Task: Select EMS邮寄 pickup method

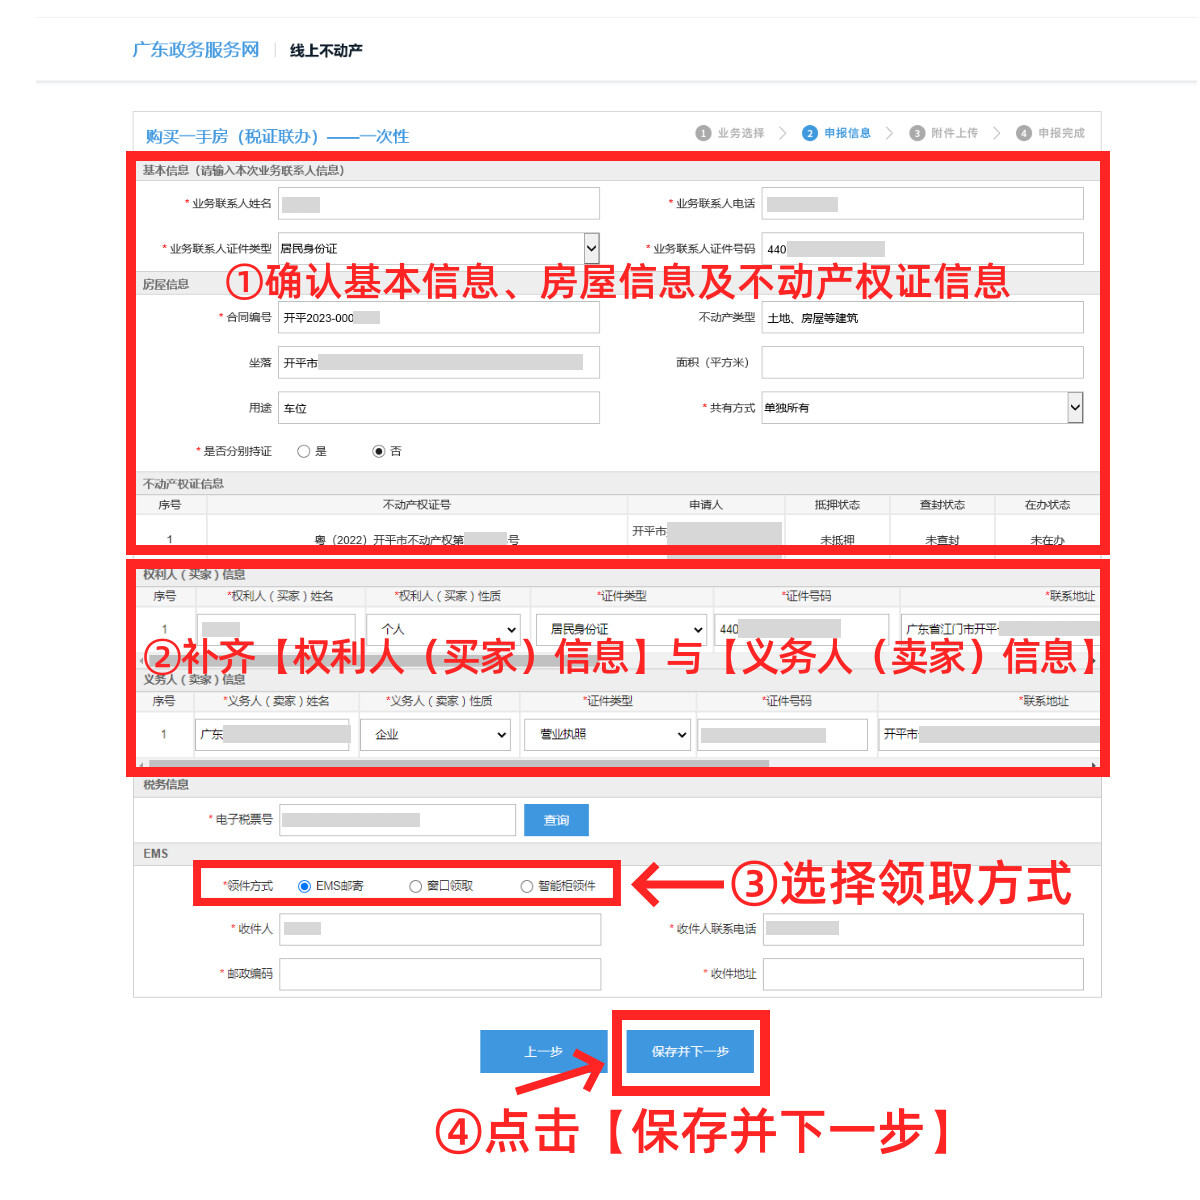Action: point(305,886)
